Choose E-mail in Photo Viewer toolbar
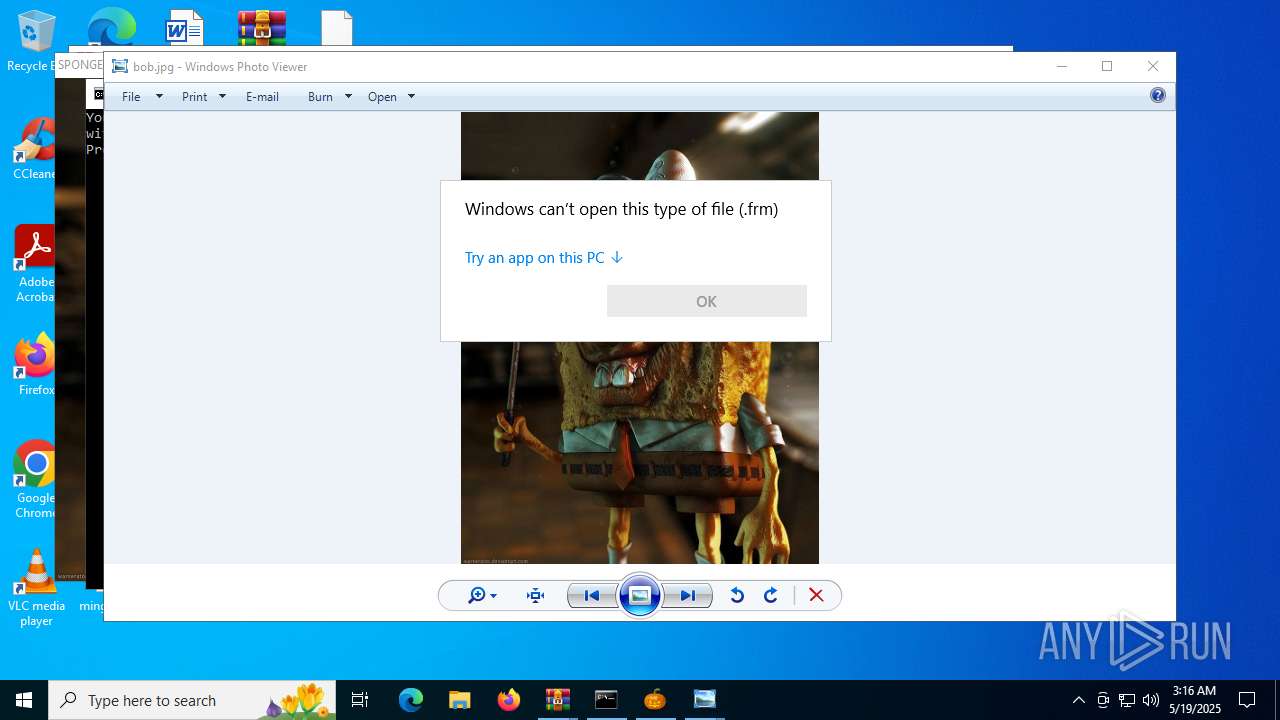The height and width of the screenshot is (720, 1280). point(262,97)
